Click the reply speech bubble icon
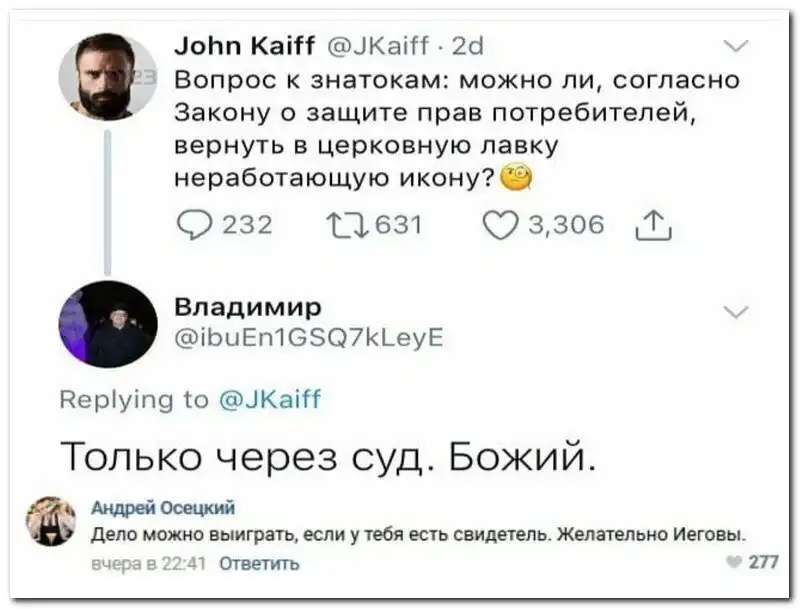The width and height of the screenshot is (800, 609). pos(193,225)
